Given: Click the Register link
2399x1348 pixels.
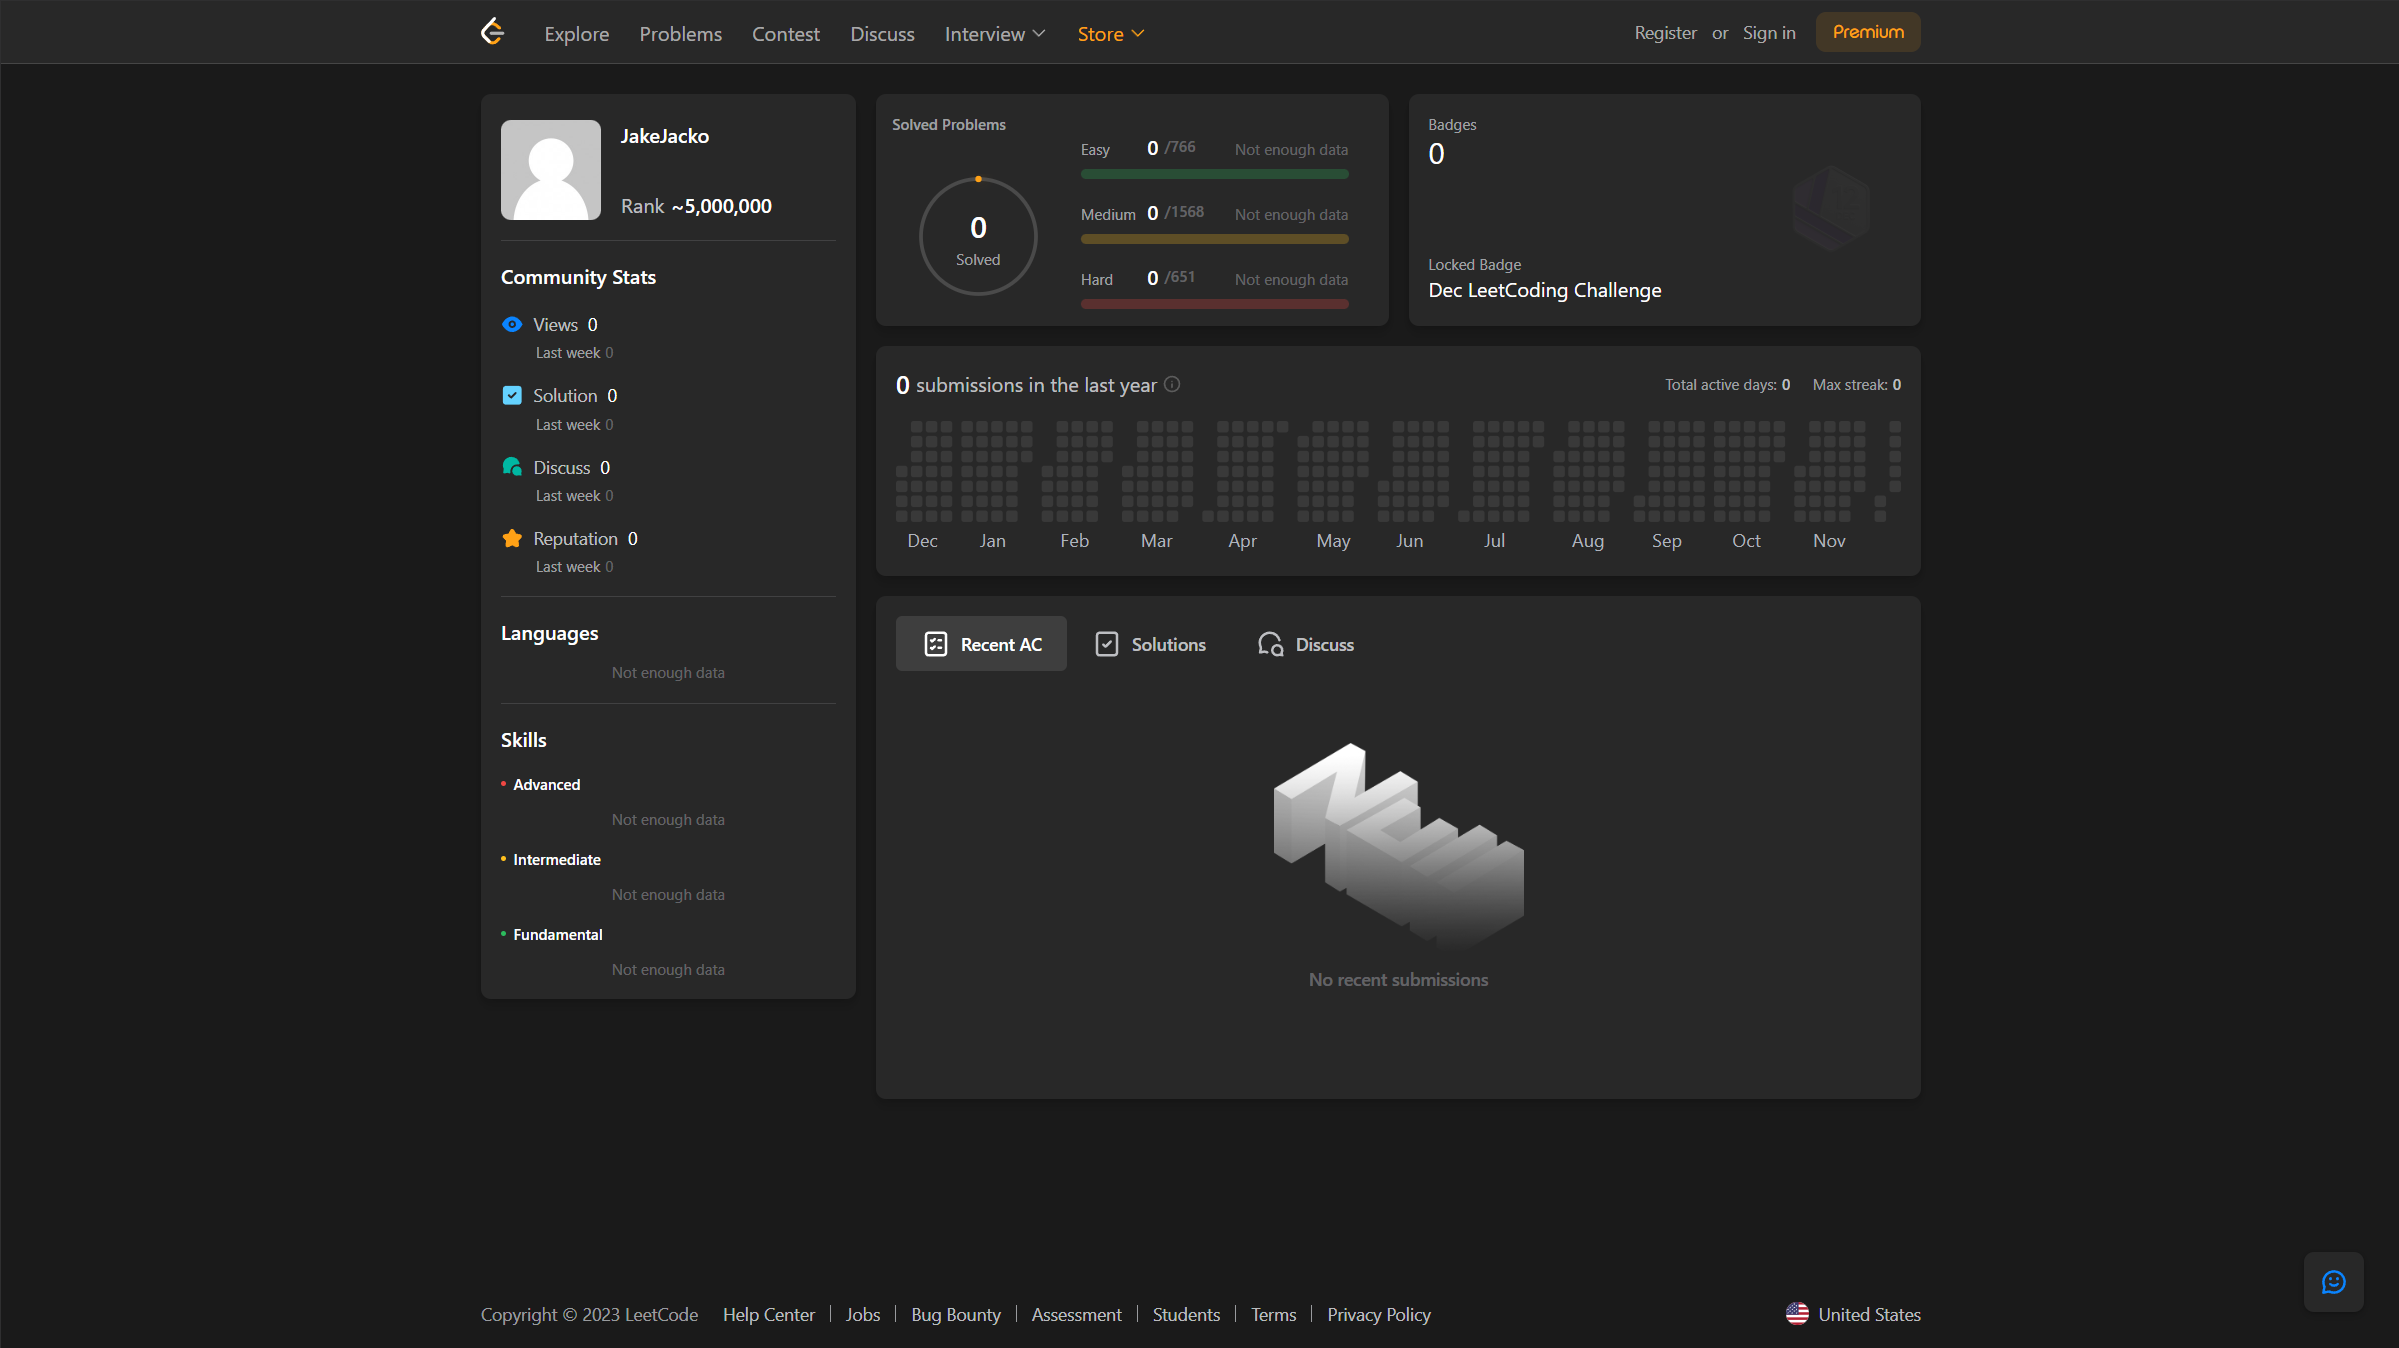Looking at the screenshot, I should point(1666,33).
